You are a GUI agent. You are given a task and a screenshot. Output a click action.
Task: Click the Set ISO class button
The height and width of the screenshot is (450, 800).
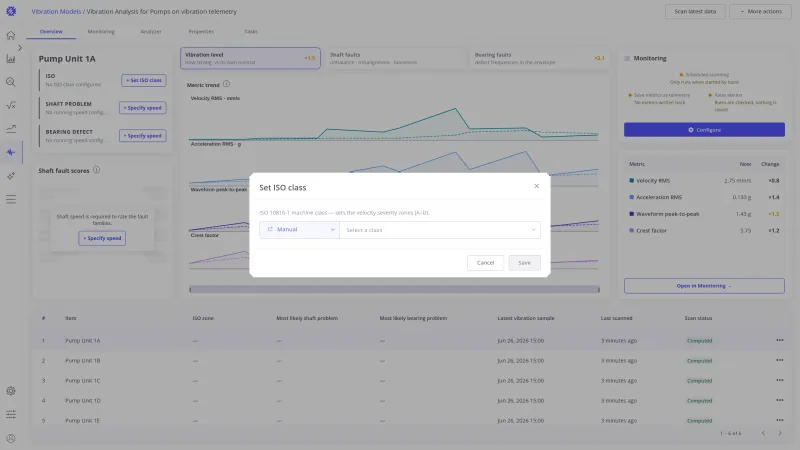(144, 80)
